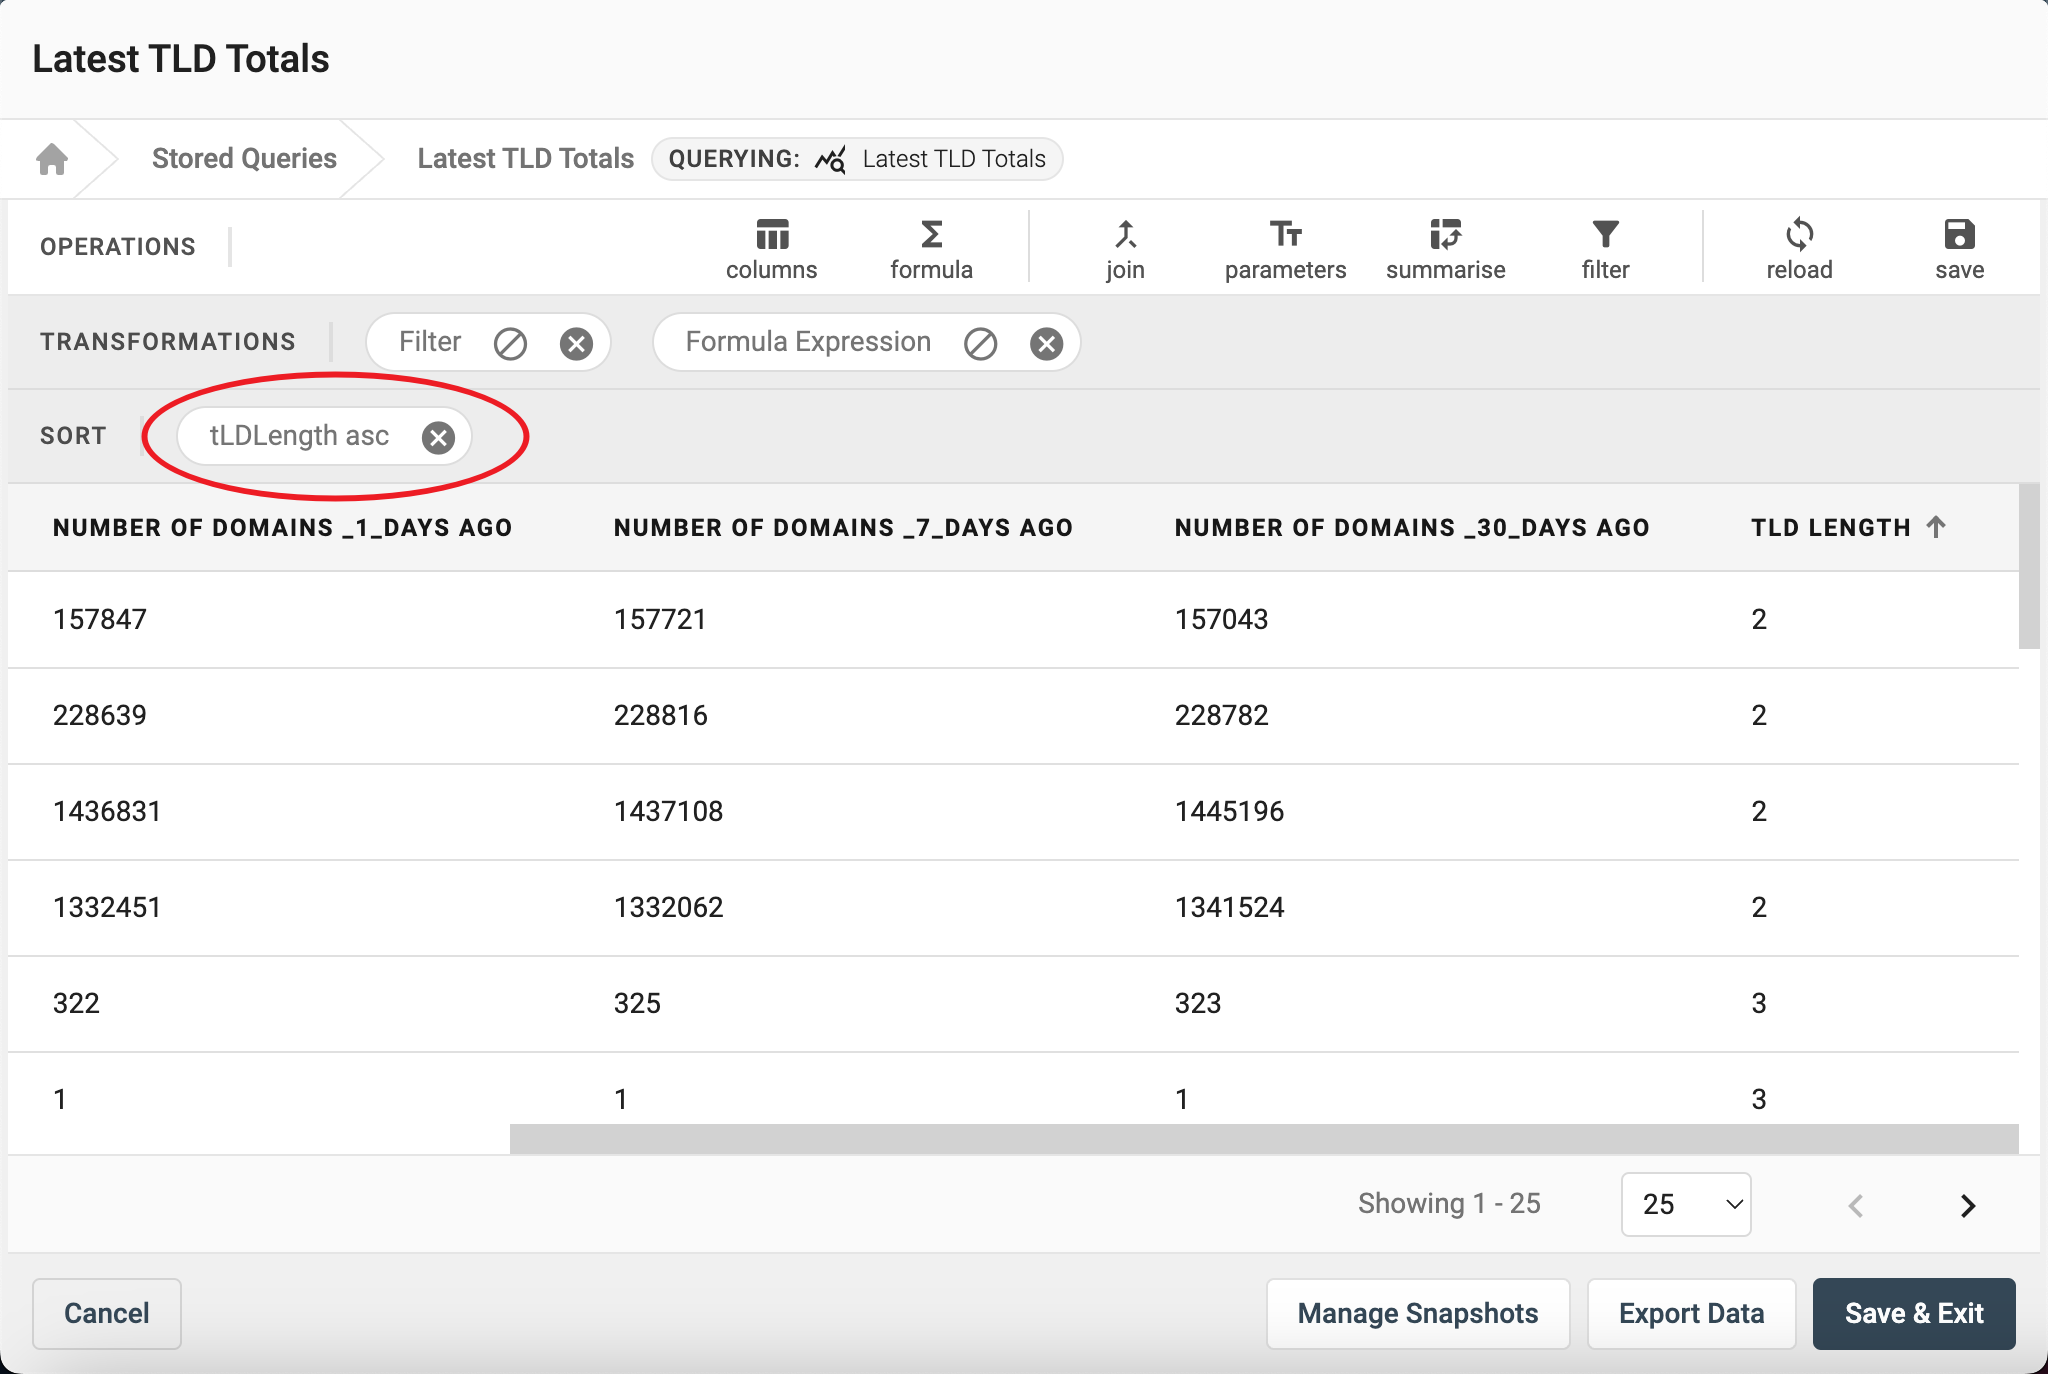Reload the query data
The height and width of the screenshot is (1374, 2048).
click(1799, 249)
